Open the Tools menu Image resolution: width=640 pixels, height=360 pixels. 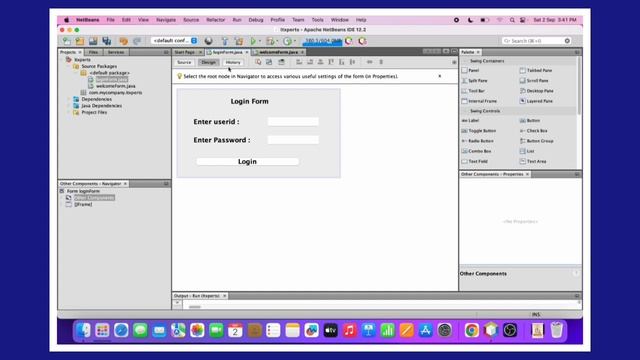tap(318, 20)
